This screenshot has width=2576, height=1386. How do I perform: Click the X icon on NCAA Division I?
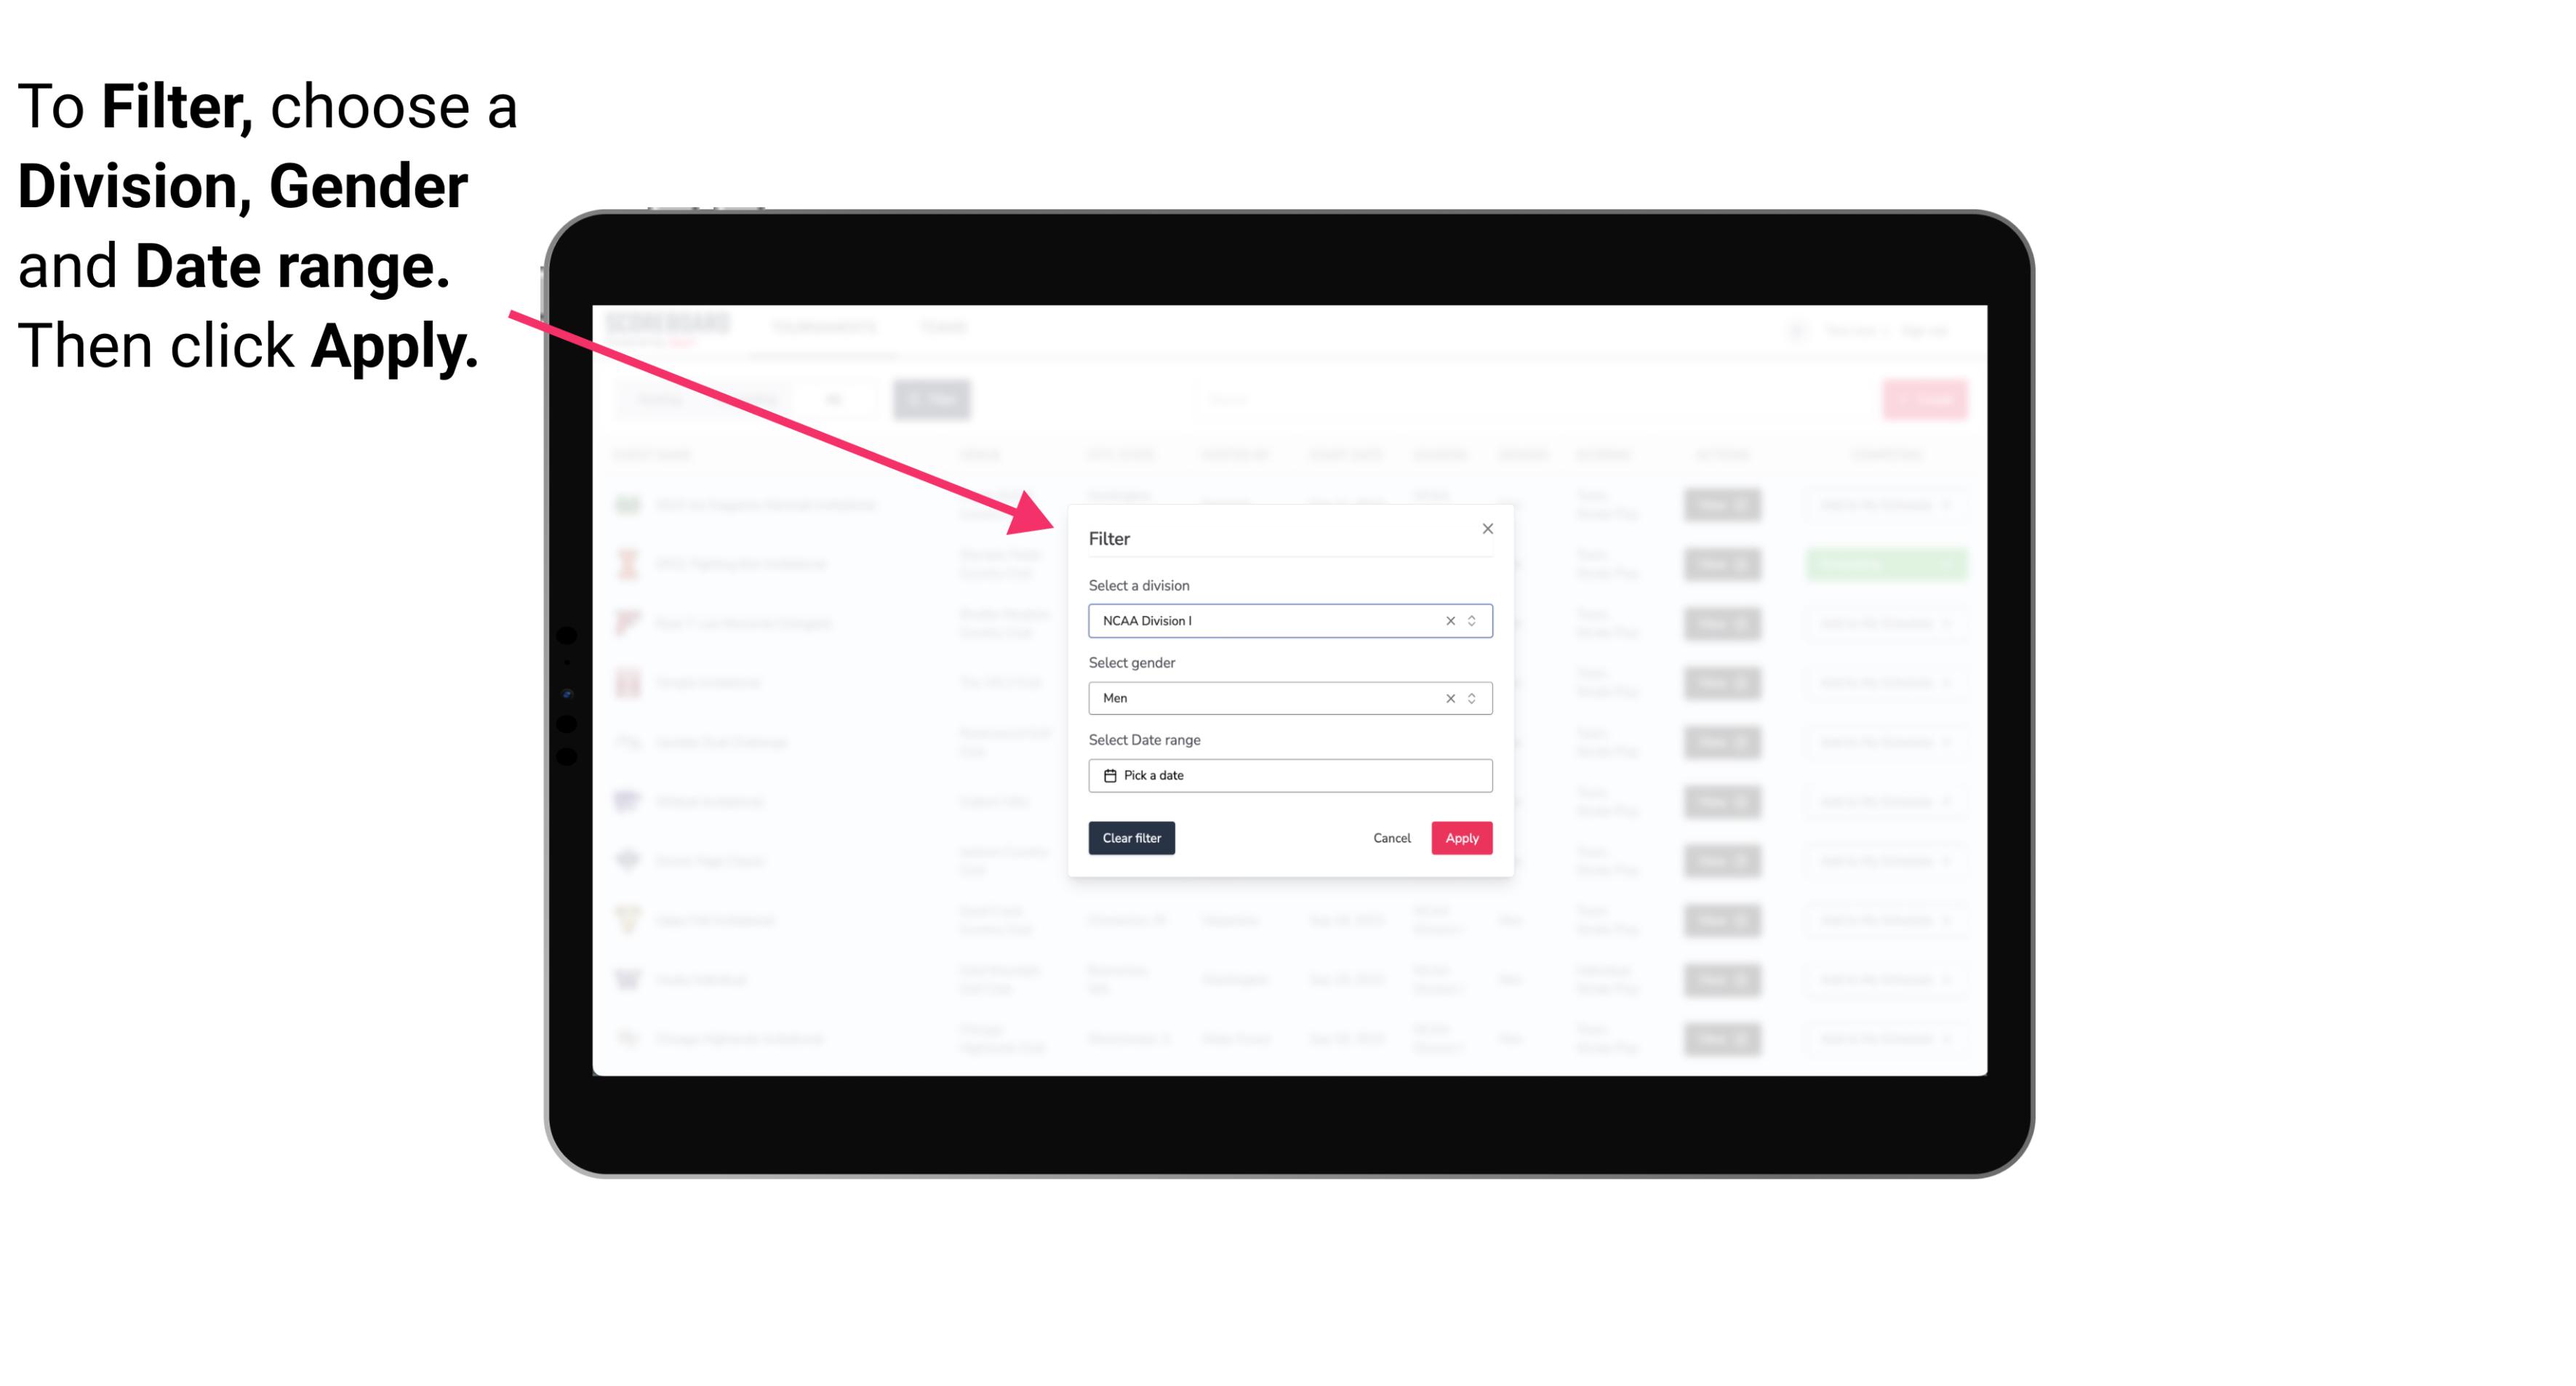click(1447, 620)
